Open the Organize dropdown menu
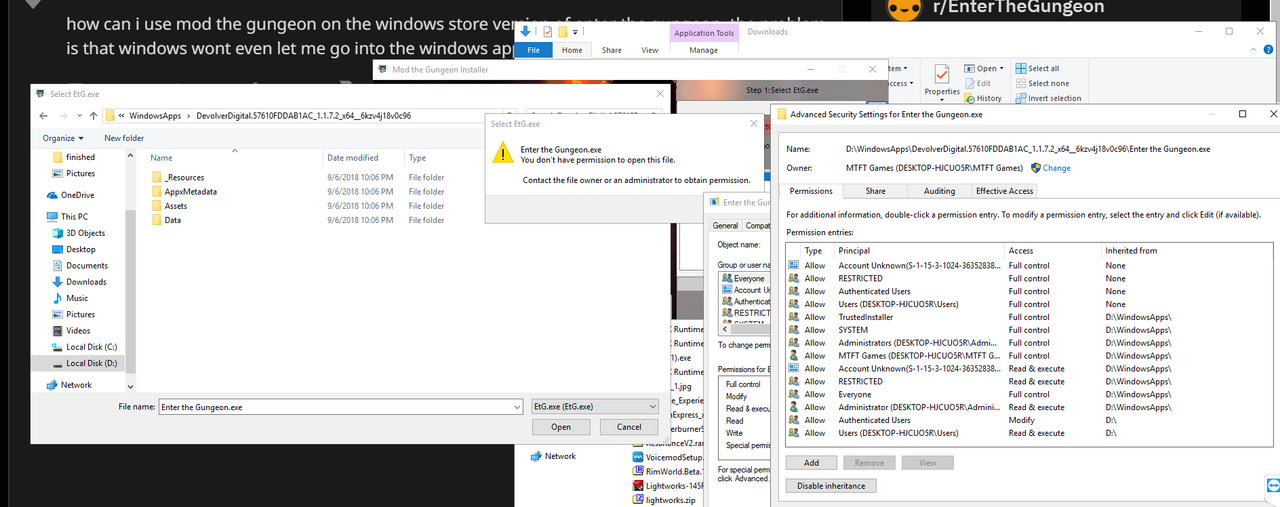This screenshot has height=507, width=1280. coord(63,138)
